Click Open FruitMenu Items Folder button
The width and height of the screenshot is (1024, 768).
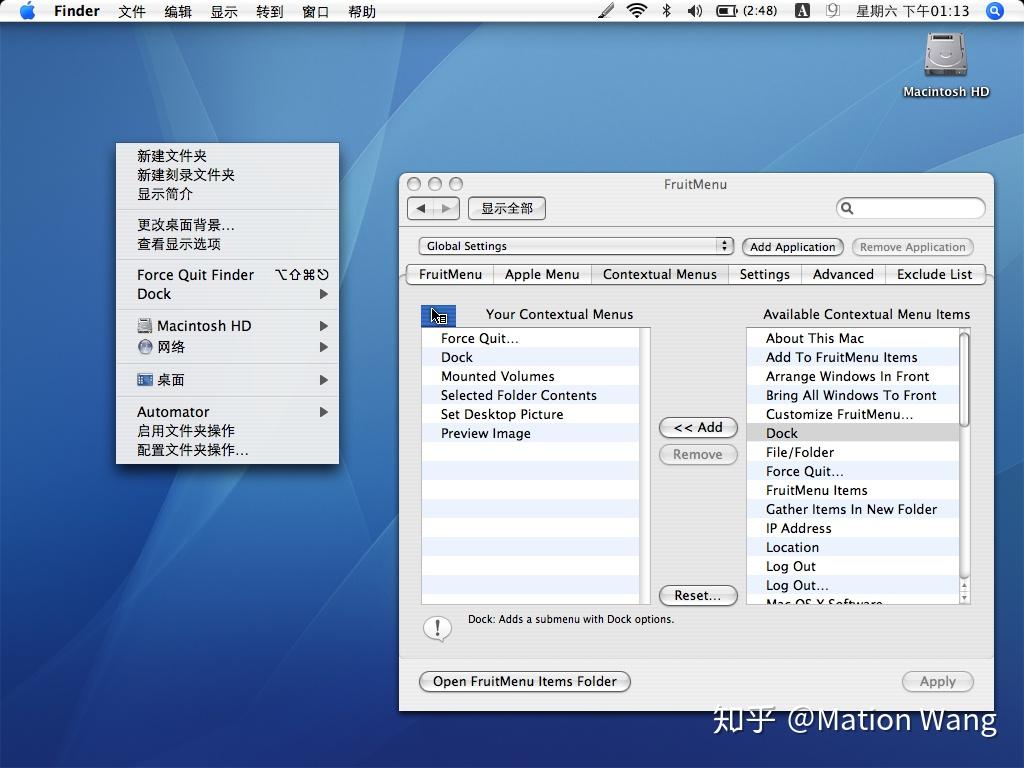click(x=524, y=681)
